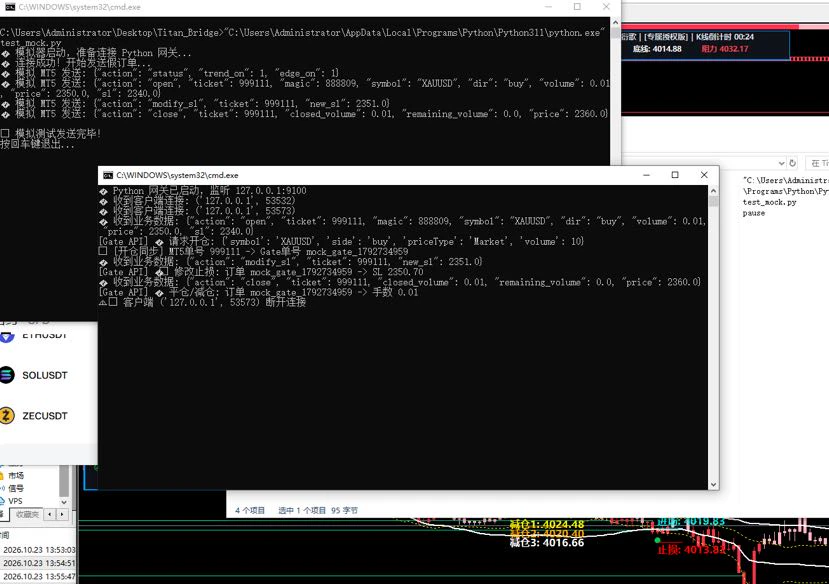The image size is (829, 584).
Task: Click the refresh icon in Explorer's address bar
Action: click(x=792, y=163)
